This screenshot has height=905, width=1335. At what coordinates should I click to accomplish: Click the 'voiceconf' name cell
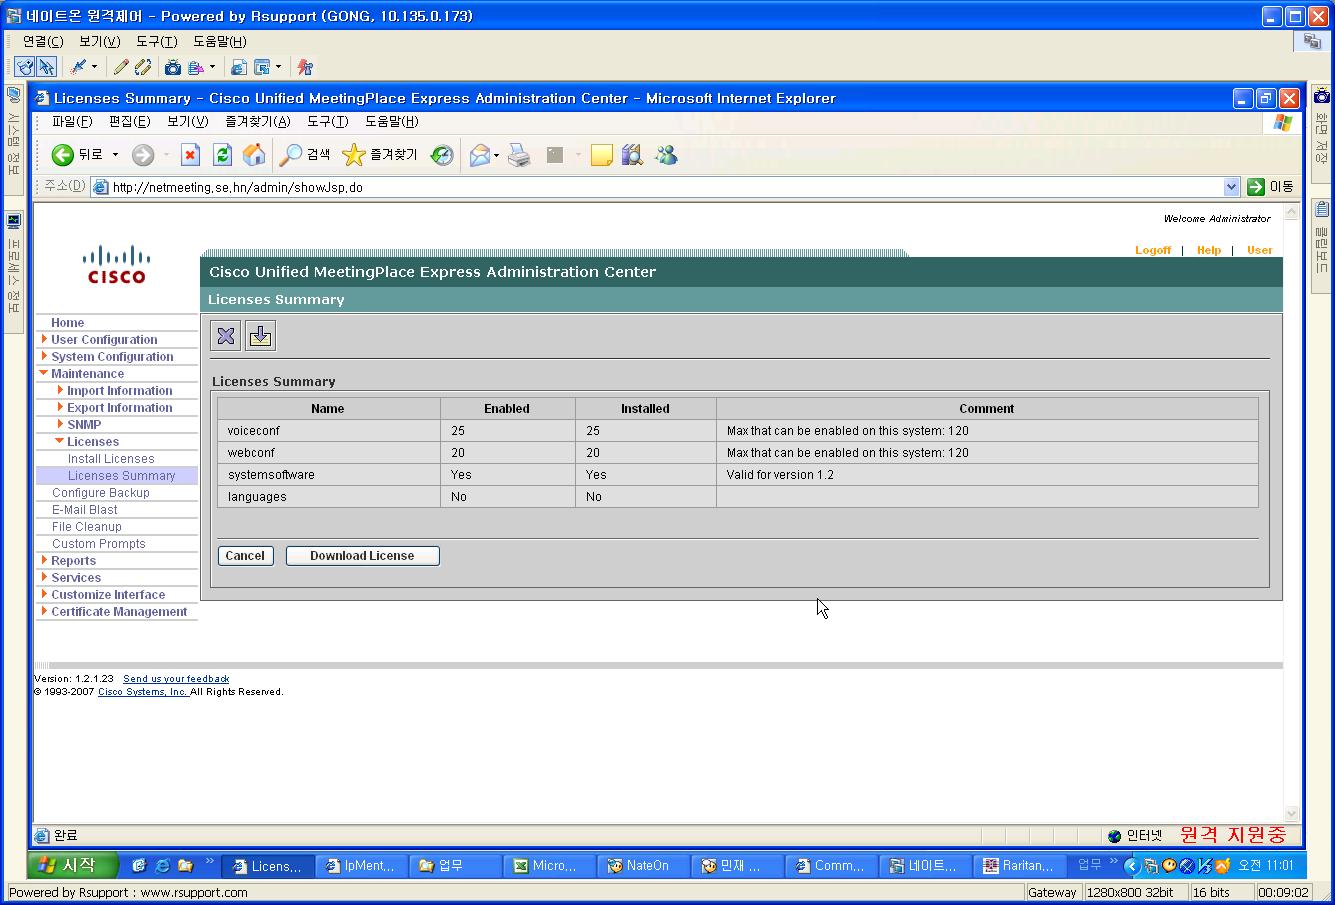329,431
